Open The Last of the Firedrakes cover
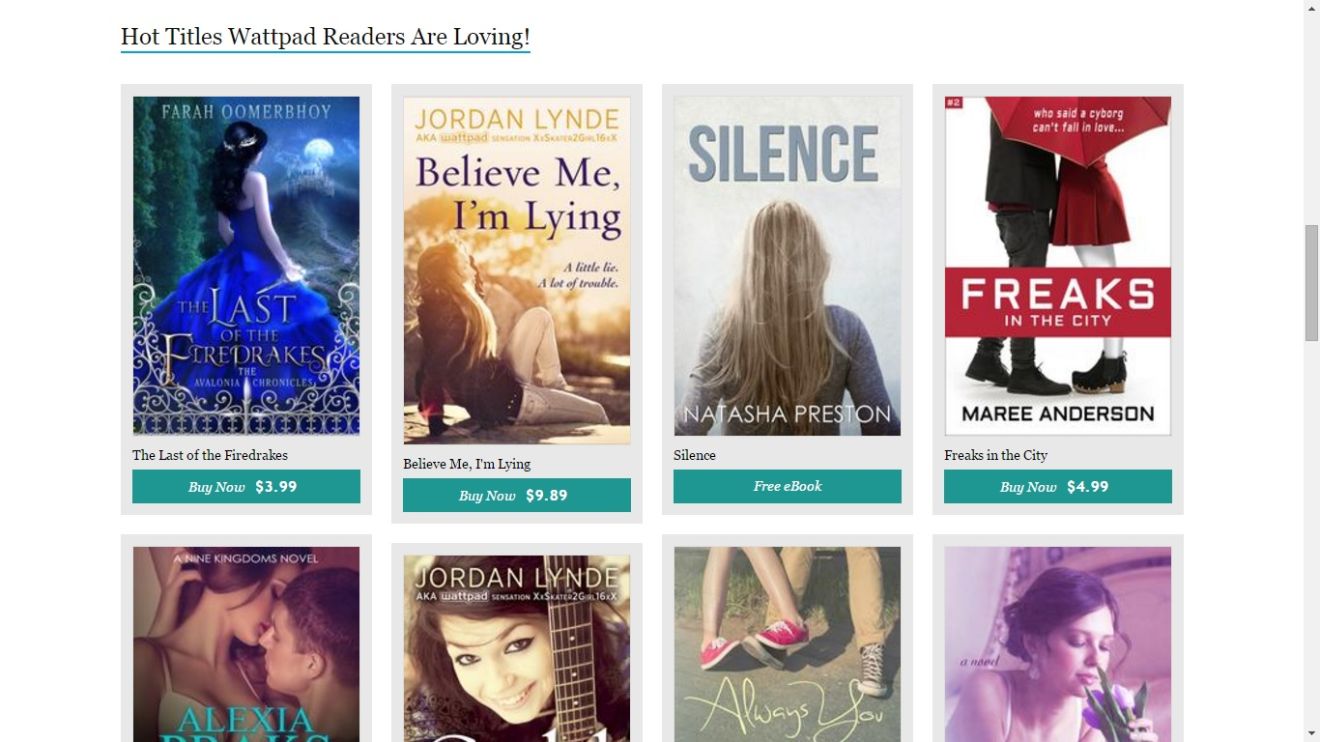 tap(246, 266)
